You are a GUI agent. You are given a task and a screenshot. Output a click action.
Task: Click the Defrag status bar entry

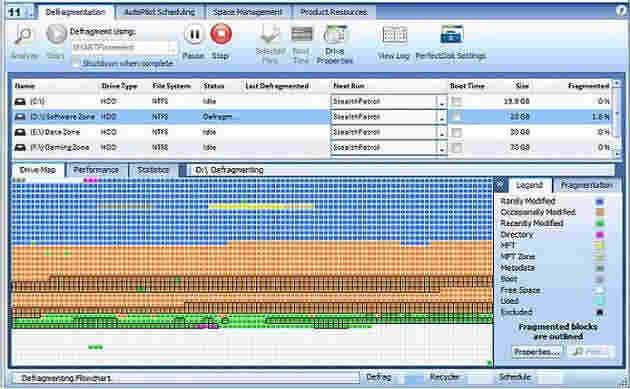(379, 377)
